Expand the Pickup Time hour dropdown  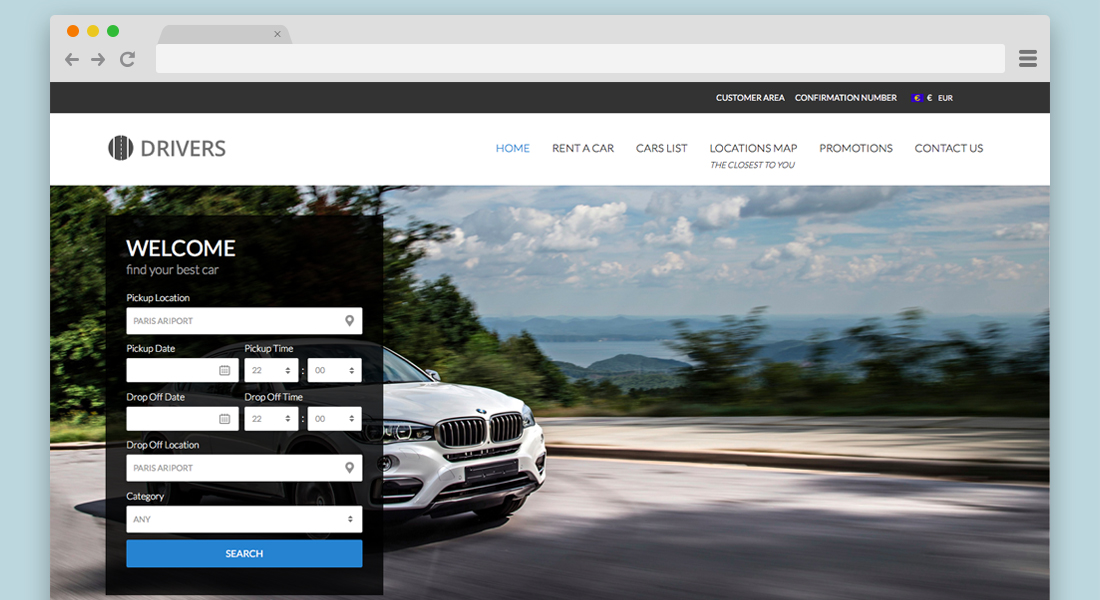[x=271, y=370]
